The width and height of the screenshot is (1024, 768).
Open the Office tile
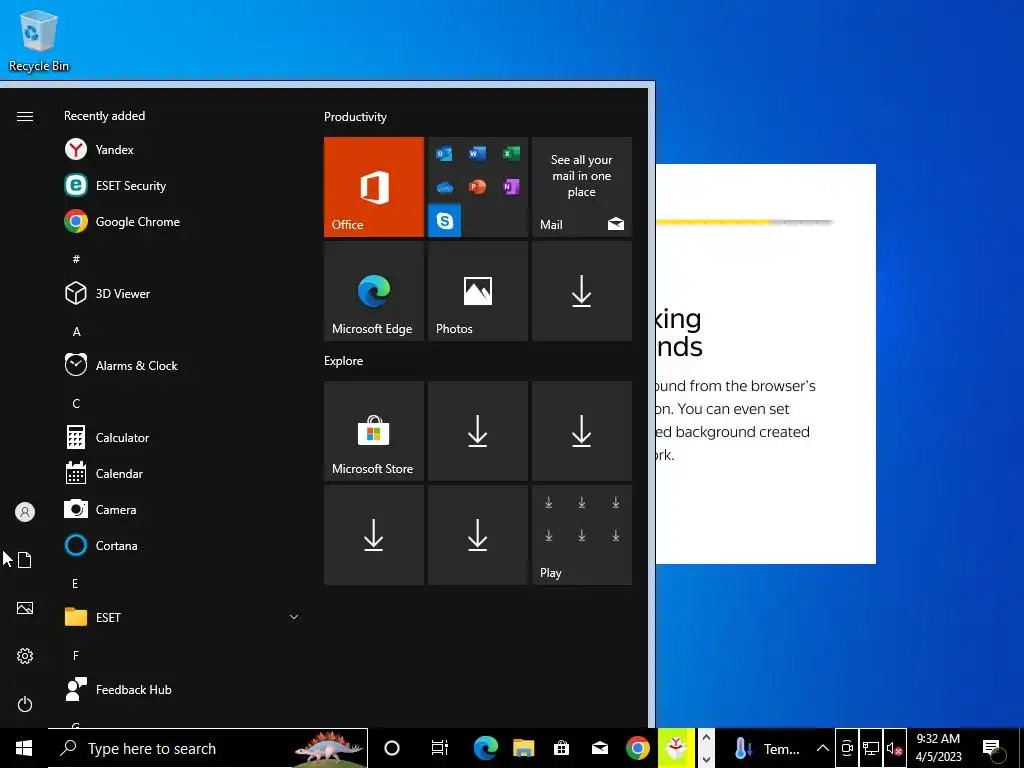coord(374,187)
